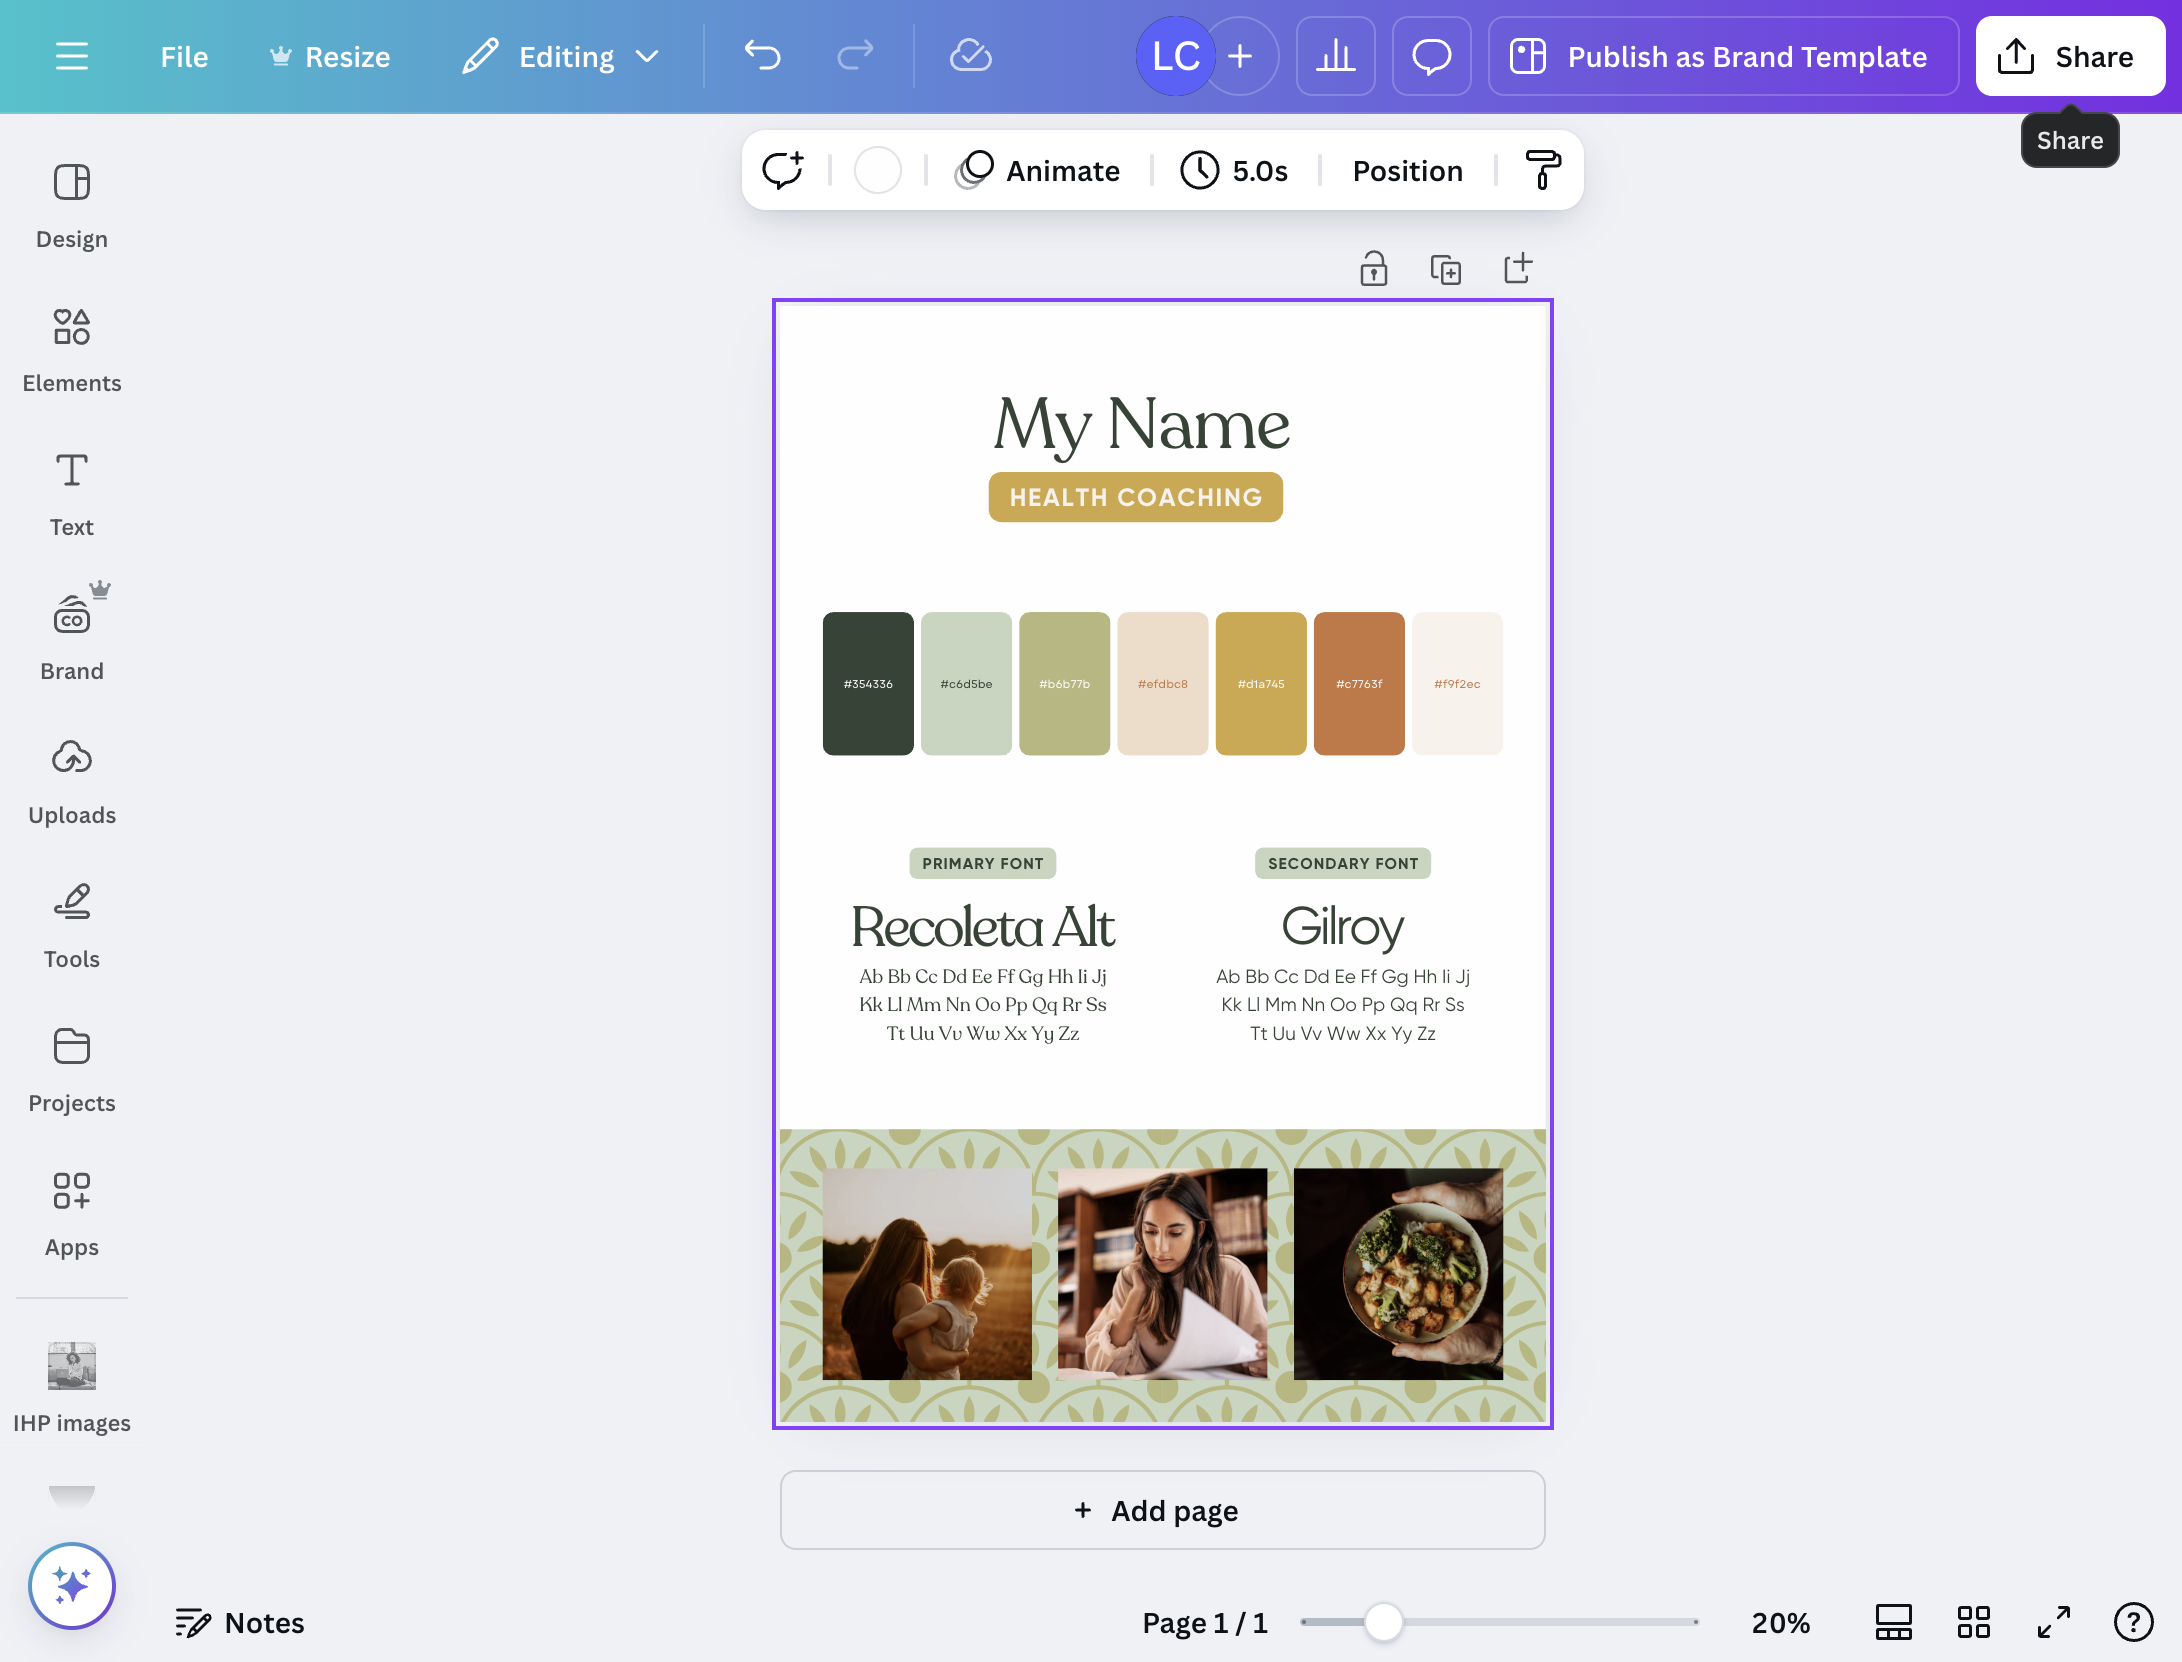
Task: Check cloud save status icon
Action: 970,56
